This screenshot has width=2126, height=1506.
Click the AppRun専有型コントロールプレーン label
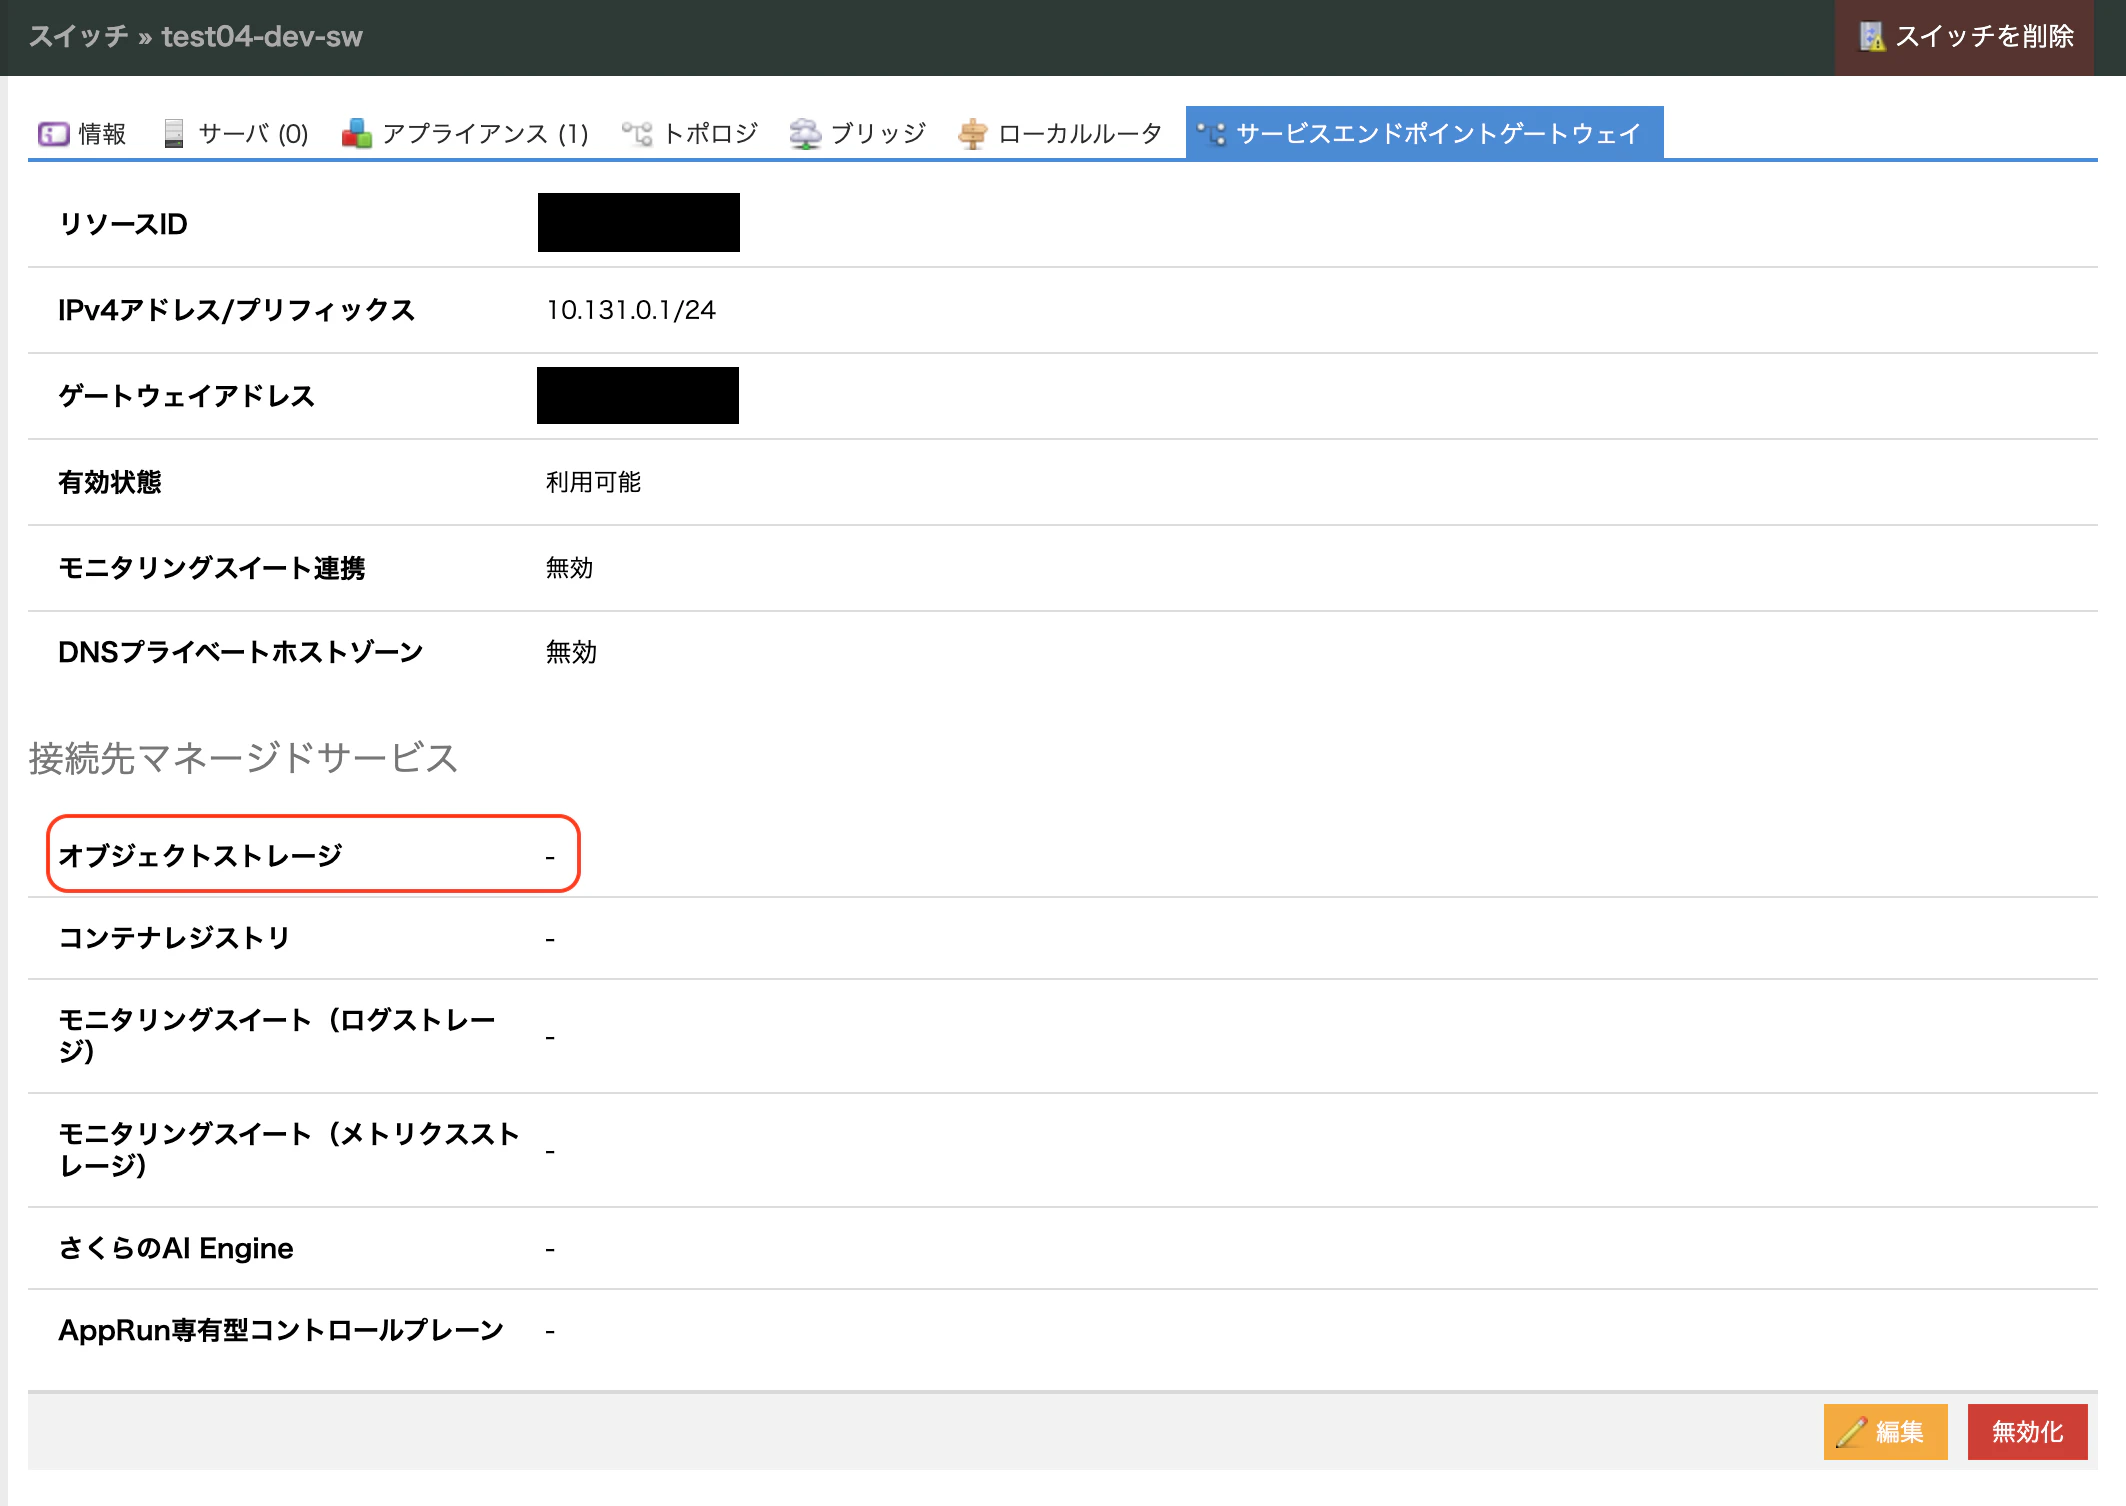(281, 1330)
